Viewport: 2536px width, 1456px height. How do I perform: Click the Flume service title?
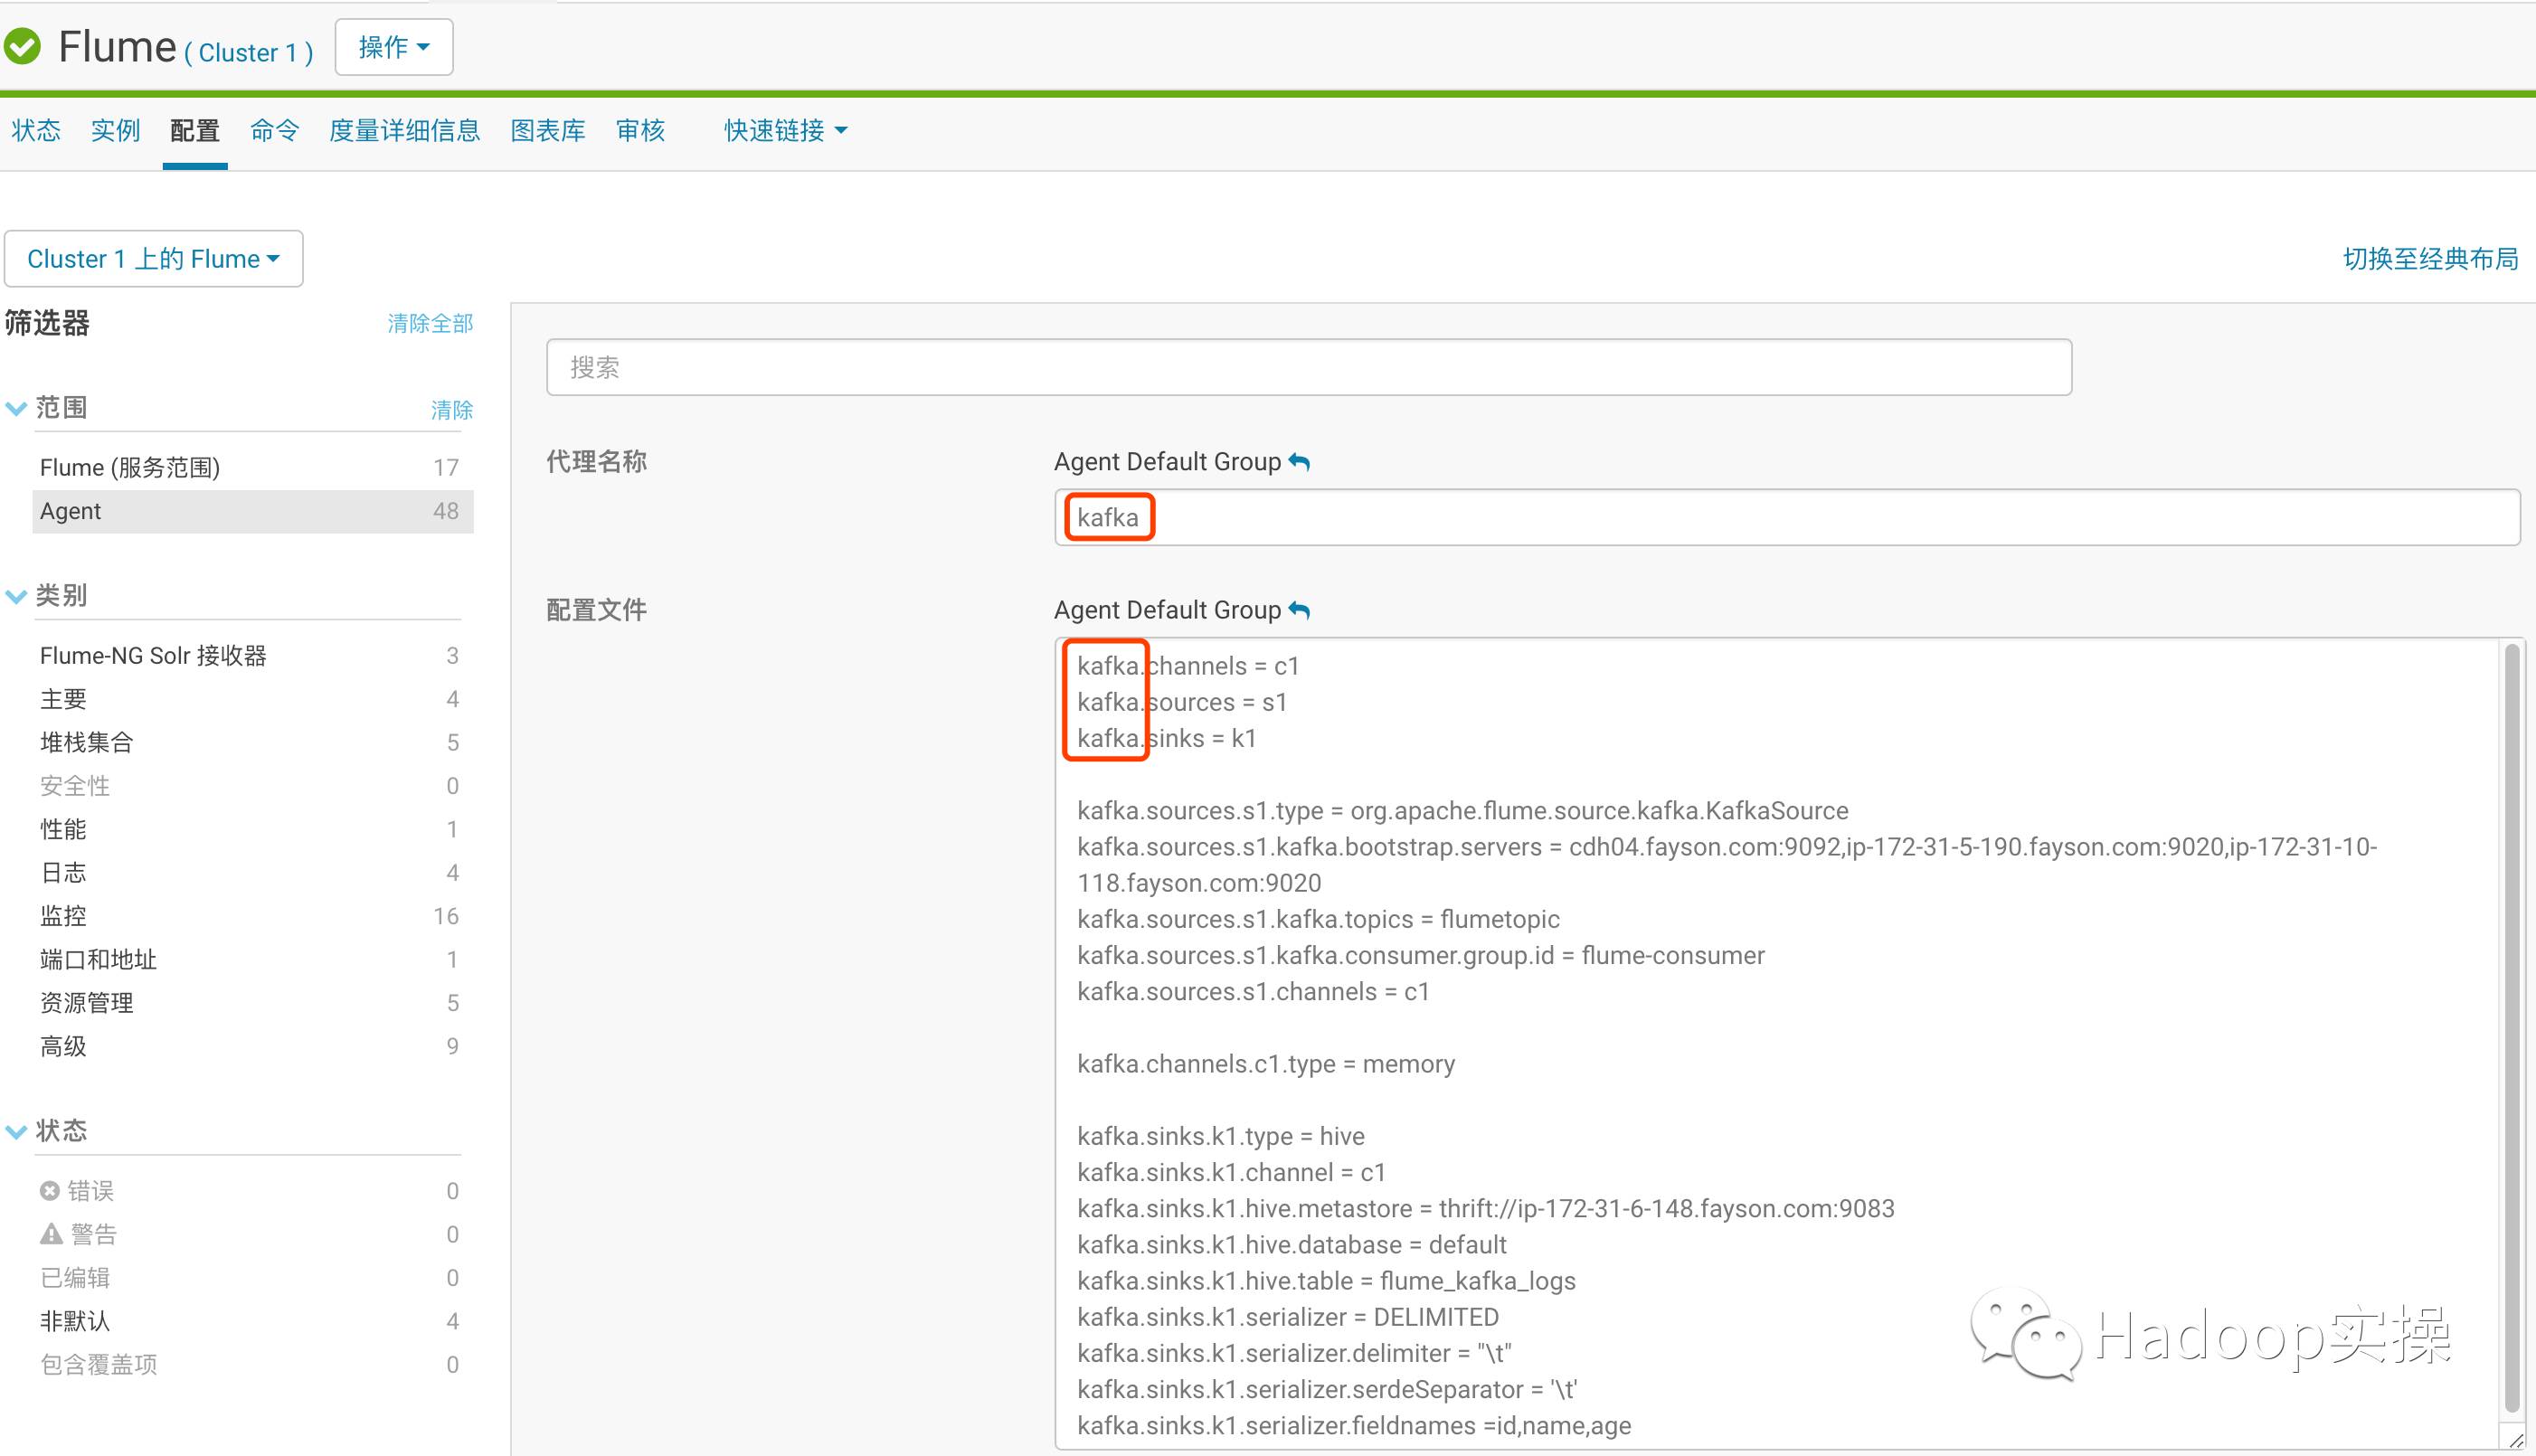click(x=117, y=47)
